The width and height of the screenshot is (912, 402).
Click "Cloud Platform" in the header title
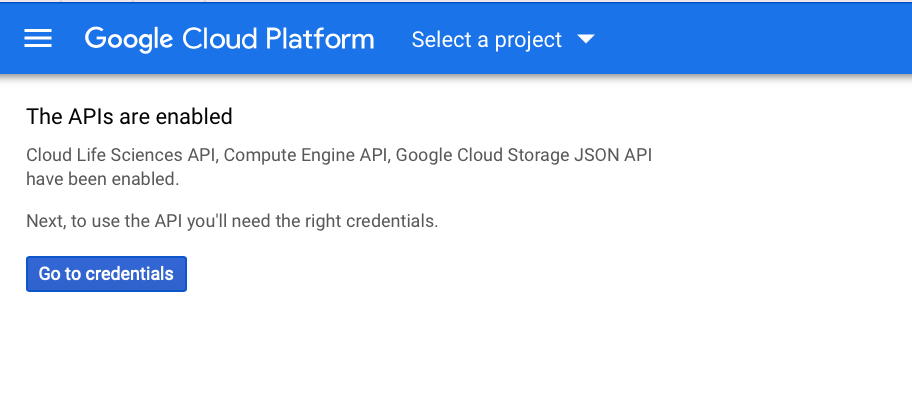pos(278,39)
